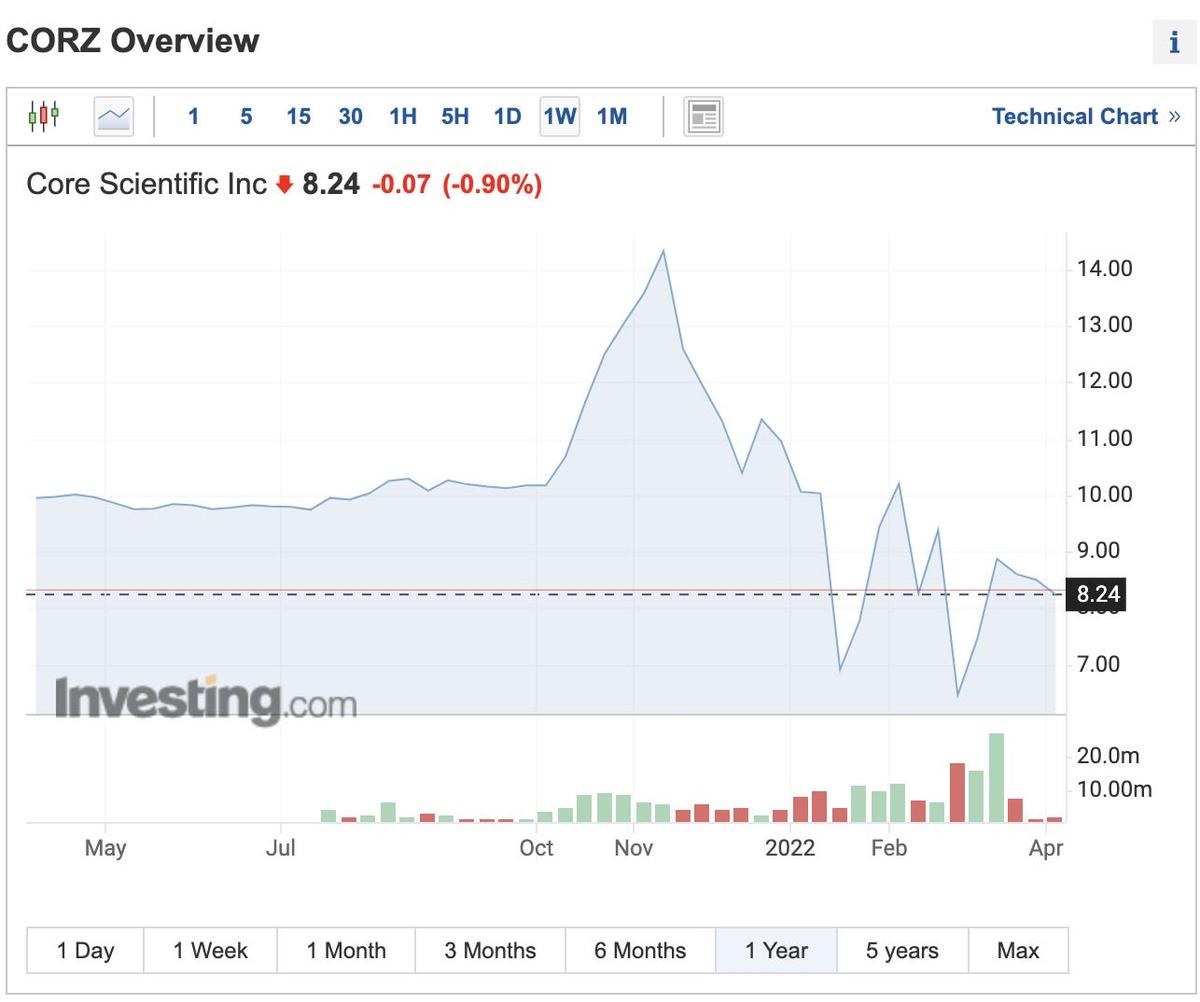
Task: Click the 5 years range button
Action: (x=901, y=950)
